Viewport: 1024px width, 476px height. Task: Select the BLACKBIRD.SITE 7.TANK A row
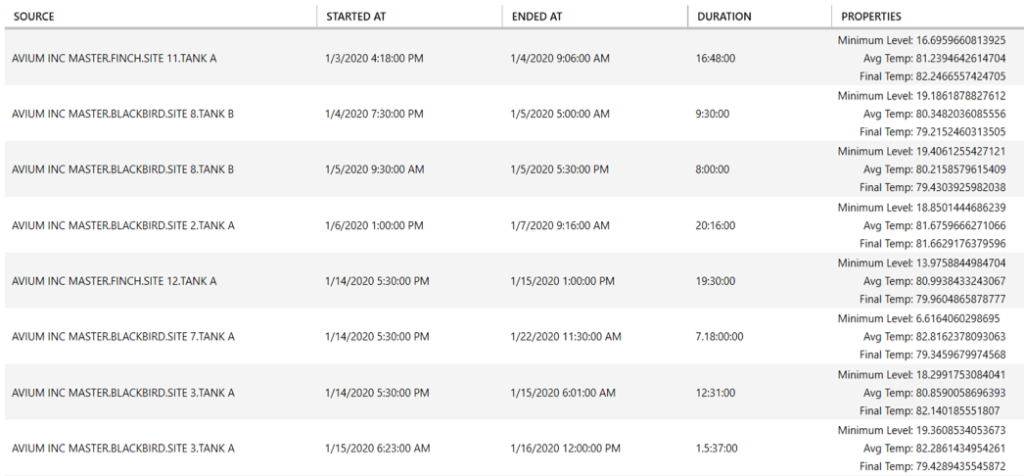[512, 337]
